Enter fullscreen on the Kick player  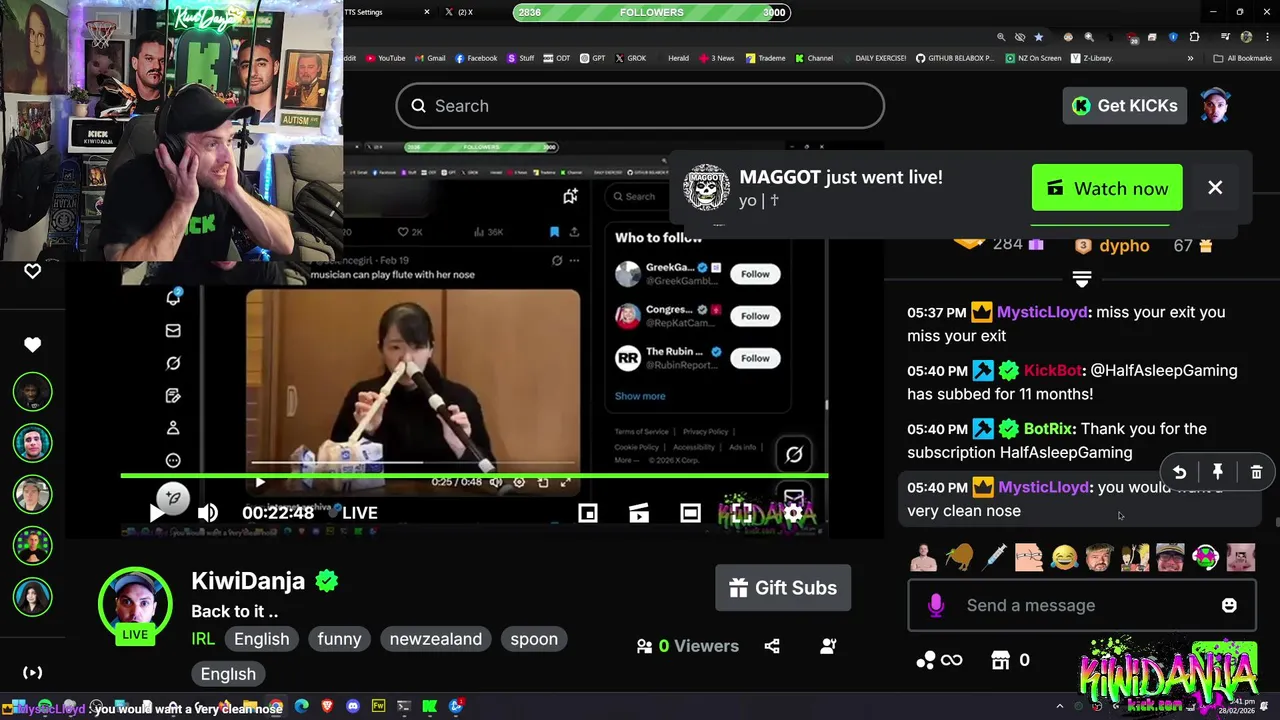741,513
